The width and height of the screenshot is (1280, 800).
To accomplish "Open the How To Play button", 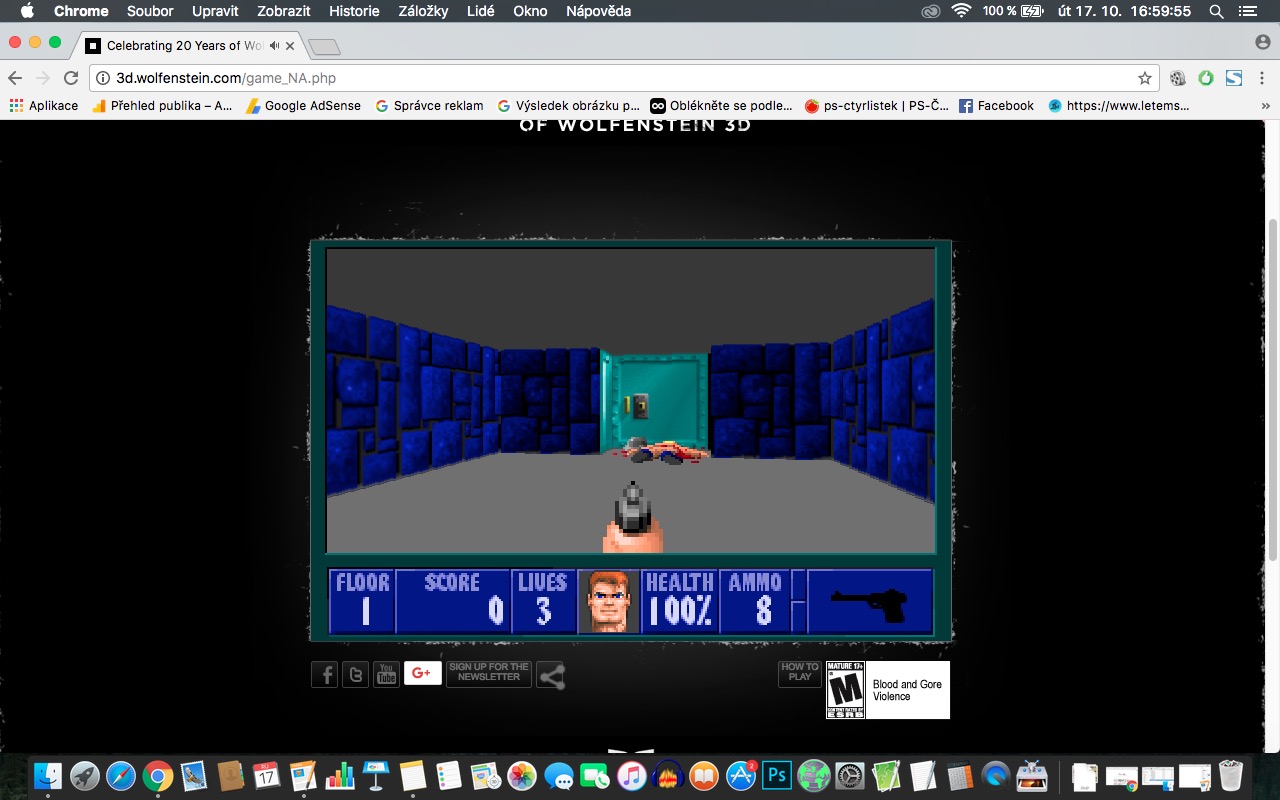I will coord(799,673).
